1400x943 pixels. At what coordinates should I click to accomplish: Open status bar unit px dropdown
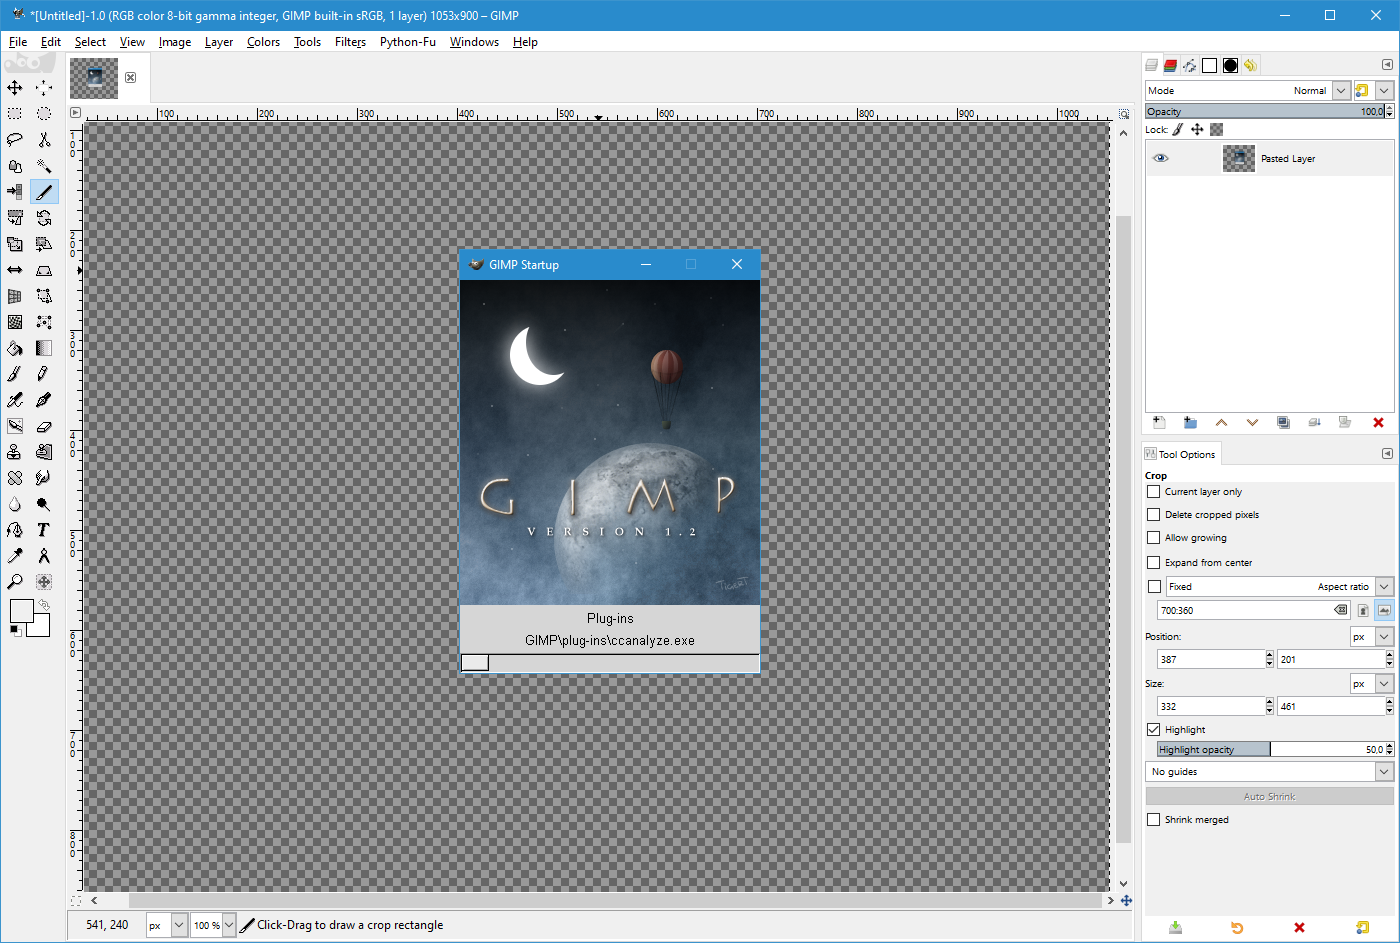click(167, 925)
